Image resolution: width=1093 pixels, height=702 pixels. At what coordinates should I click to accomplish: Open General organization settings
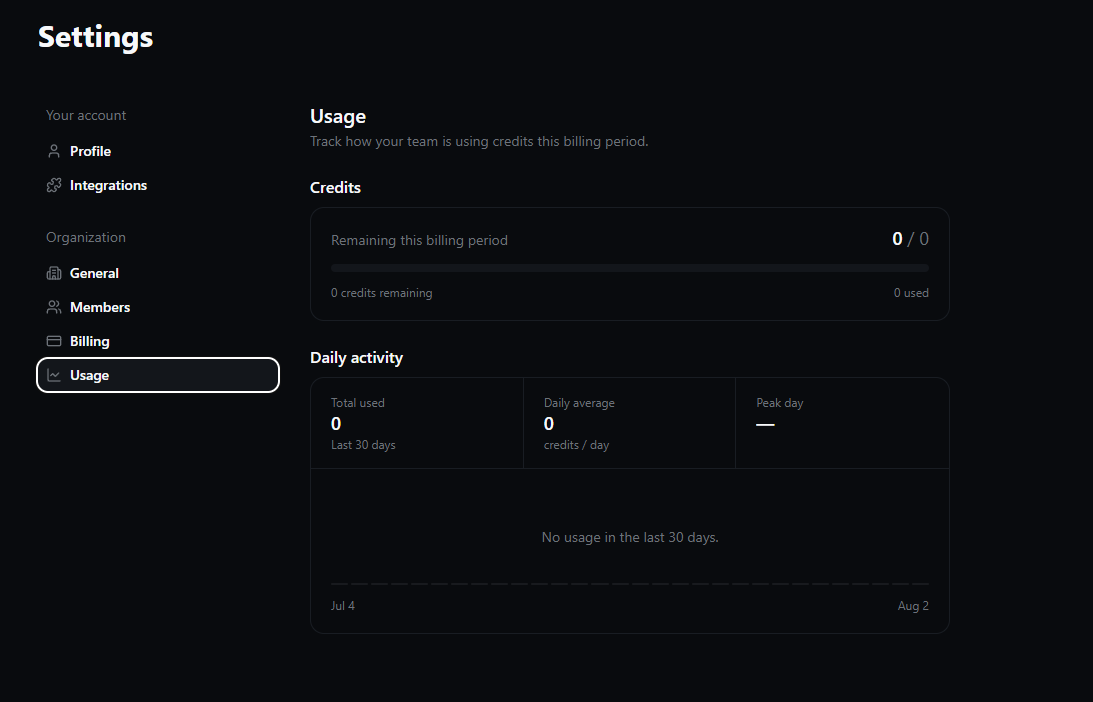[158, 273]
